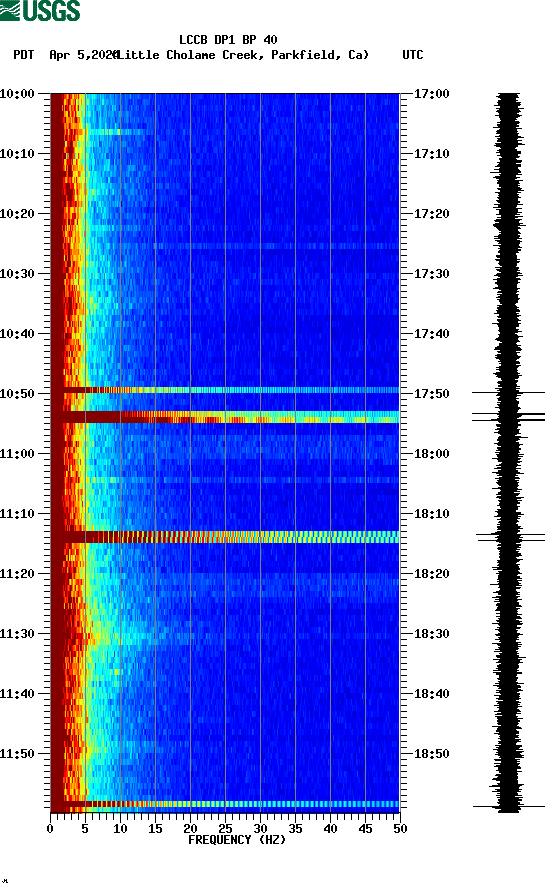The image size is (552, 892).
Task: Click the '40' frequency axis label
Action: [330, 829]
